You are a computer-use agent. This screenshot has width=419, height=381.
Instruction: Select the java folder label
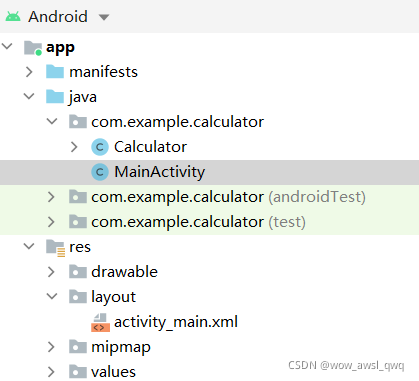click(83, 97)
